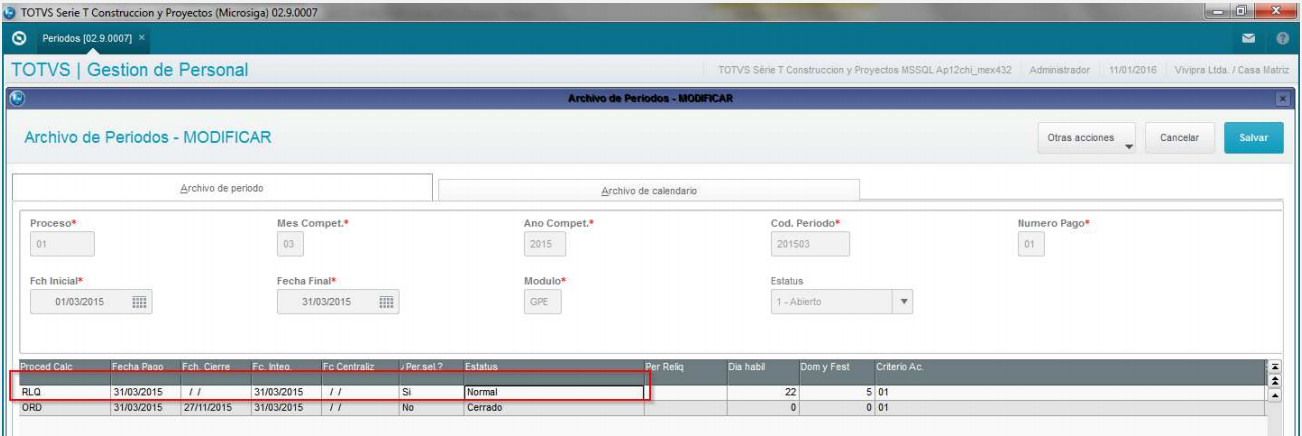The height and width of the screenshot is (436, 1302).
Task: Click the 22 Dia habil cell
Action: tap(762, 393)
